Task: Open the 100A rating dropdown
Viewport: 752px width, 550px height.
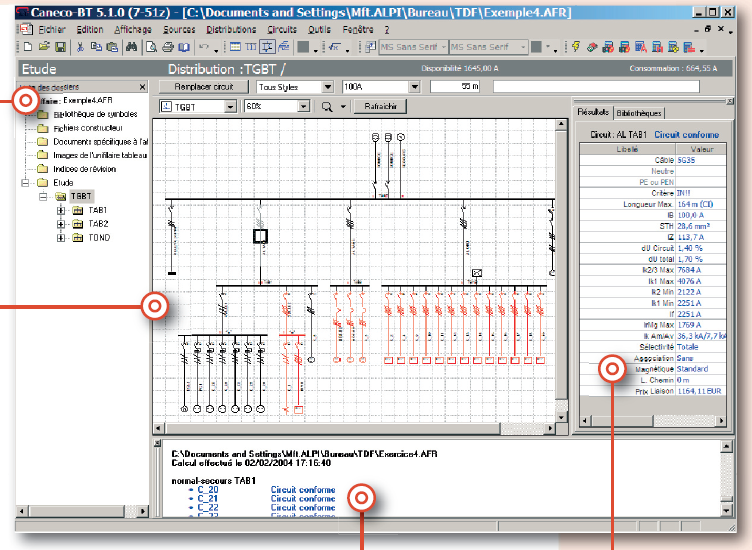Action: 415,87
